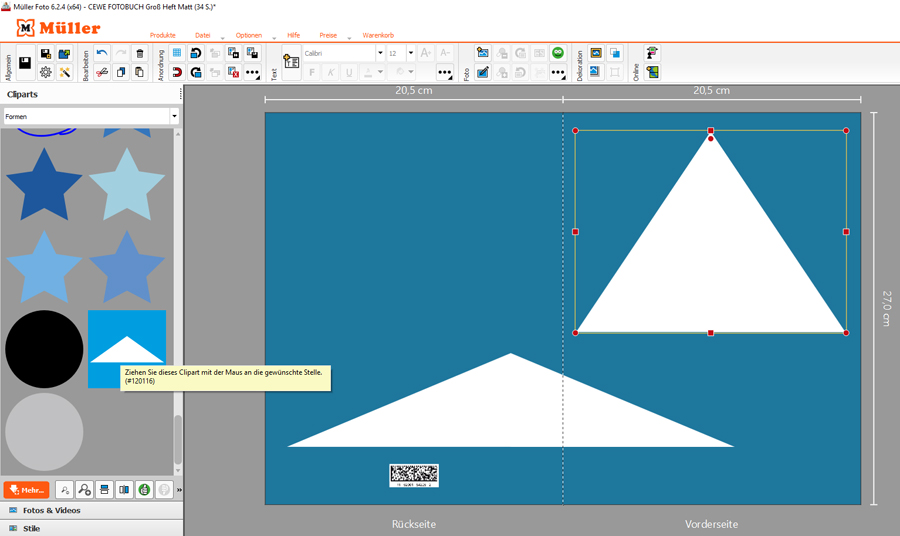Click the trash can delete icon
The height and width of the screenshot is (536, 900).
pyautogui.click(x=139, y=53)
